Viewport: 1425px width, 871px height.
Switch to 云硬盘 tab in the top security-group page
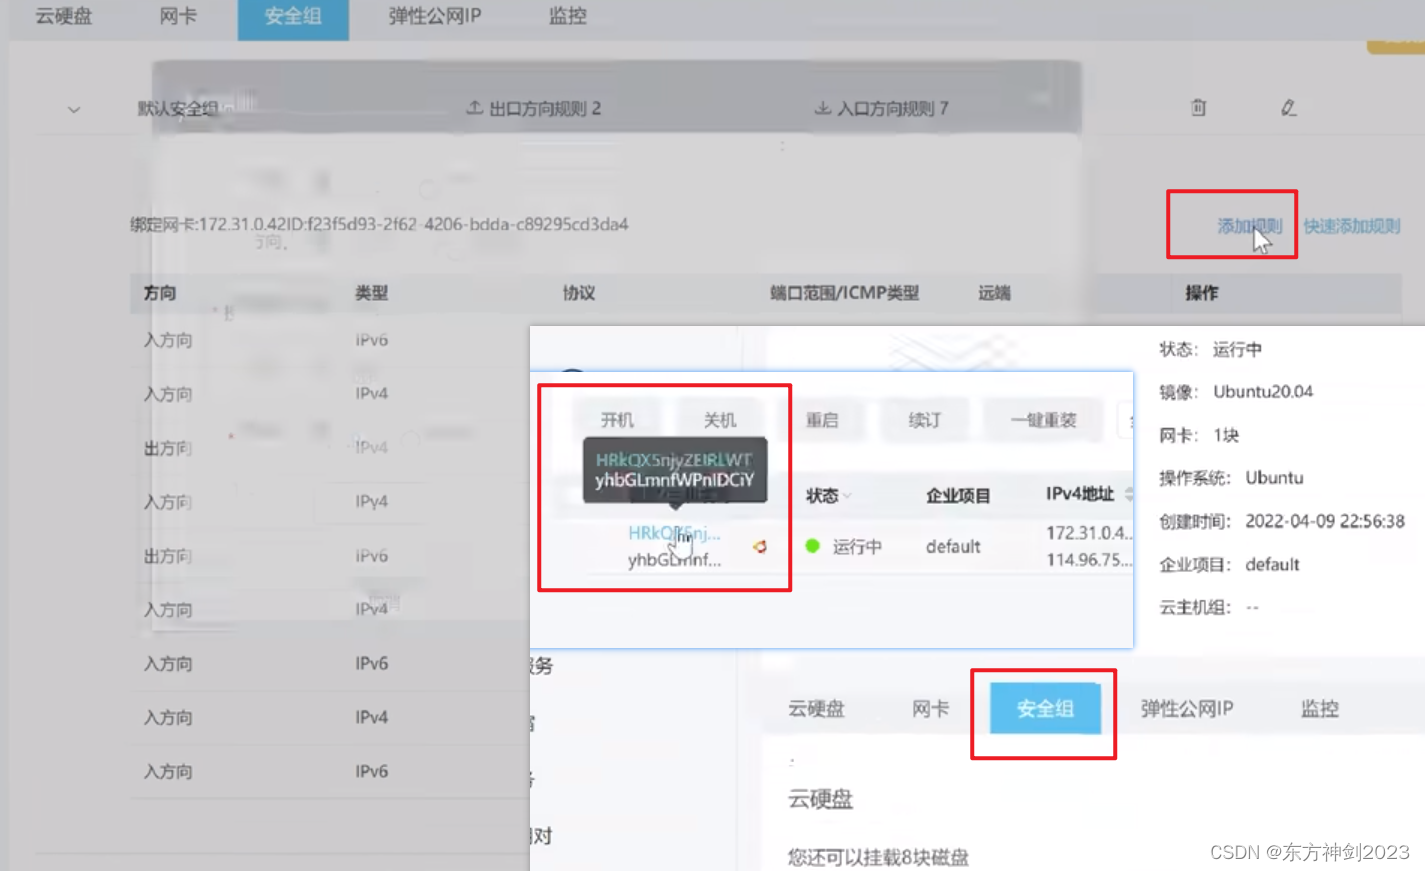[64, 16]
